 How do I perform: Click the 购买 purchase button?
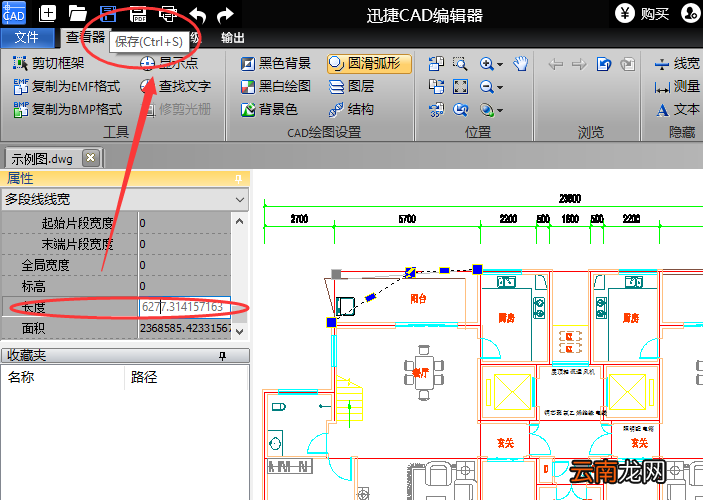pyautogui.click(x=642, y=13)
